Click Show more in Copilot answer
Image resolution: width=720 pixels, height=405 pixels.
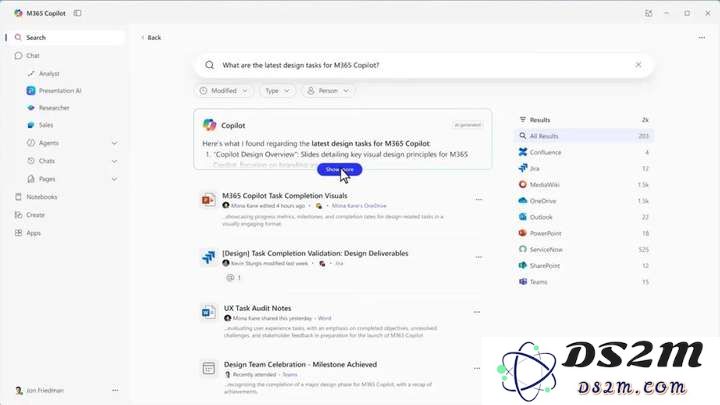coord(339,169)
